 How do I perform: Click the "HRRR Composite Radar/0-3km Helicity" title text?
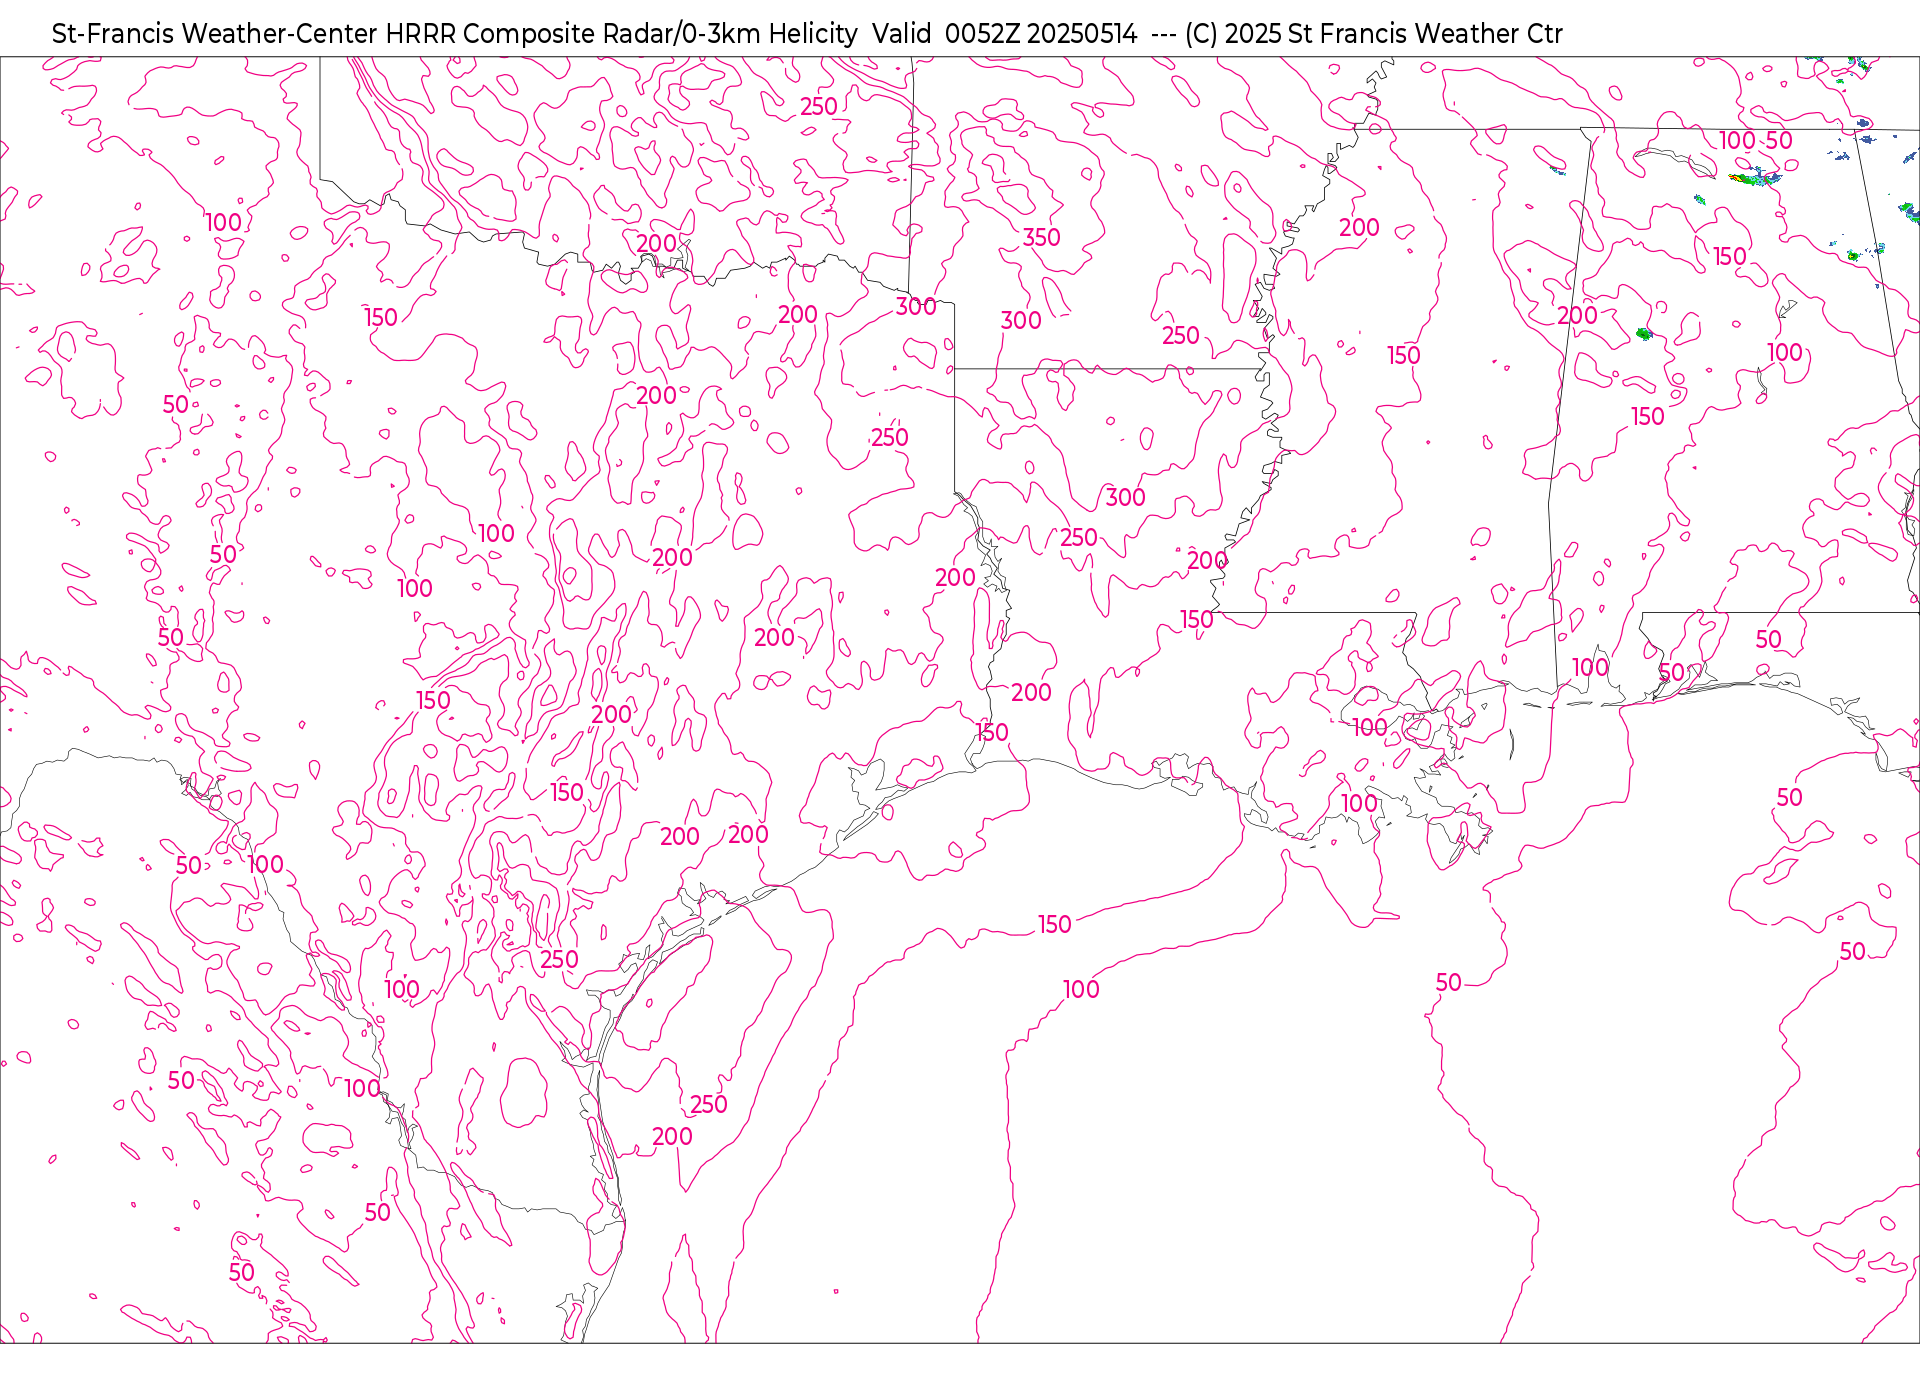coord(621,34)
